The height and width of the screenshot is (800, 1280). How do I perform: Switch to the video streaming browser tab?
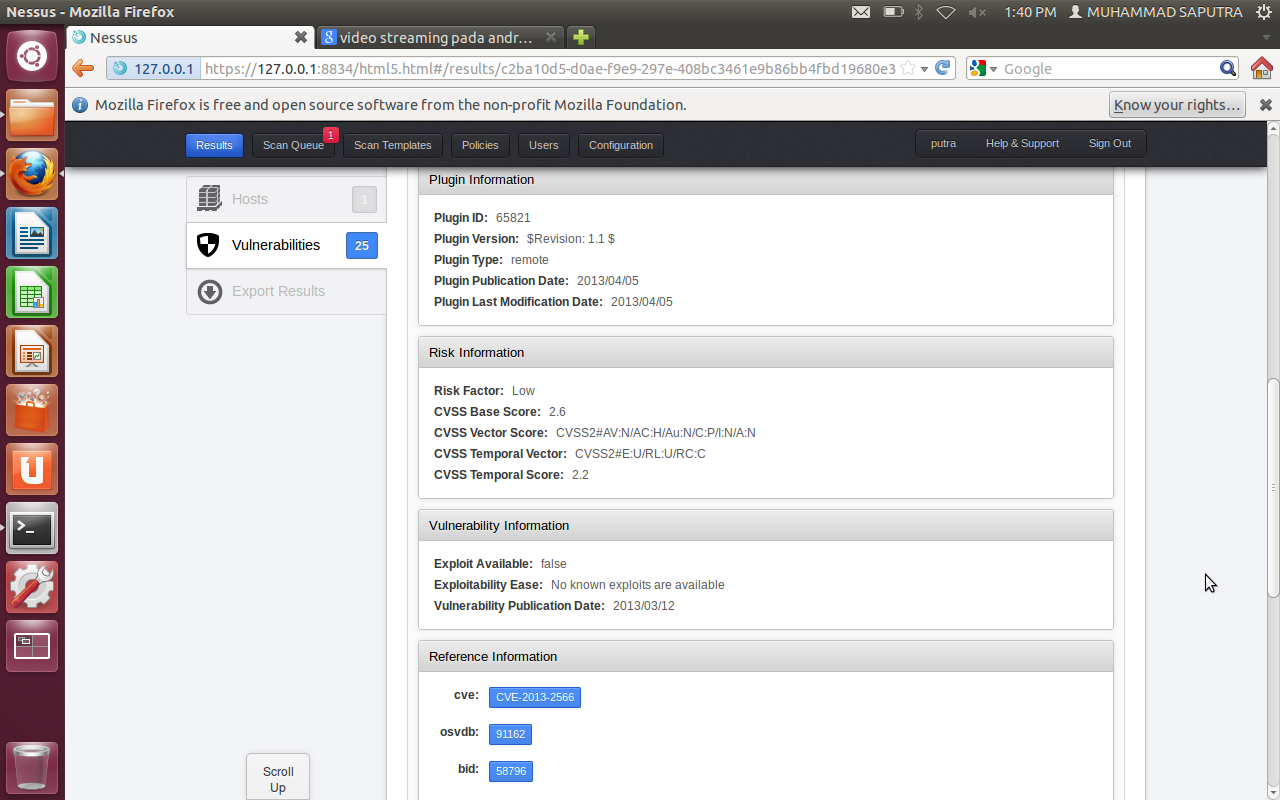(437, 36)
